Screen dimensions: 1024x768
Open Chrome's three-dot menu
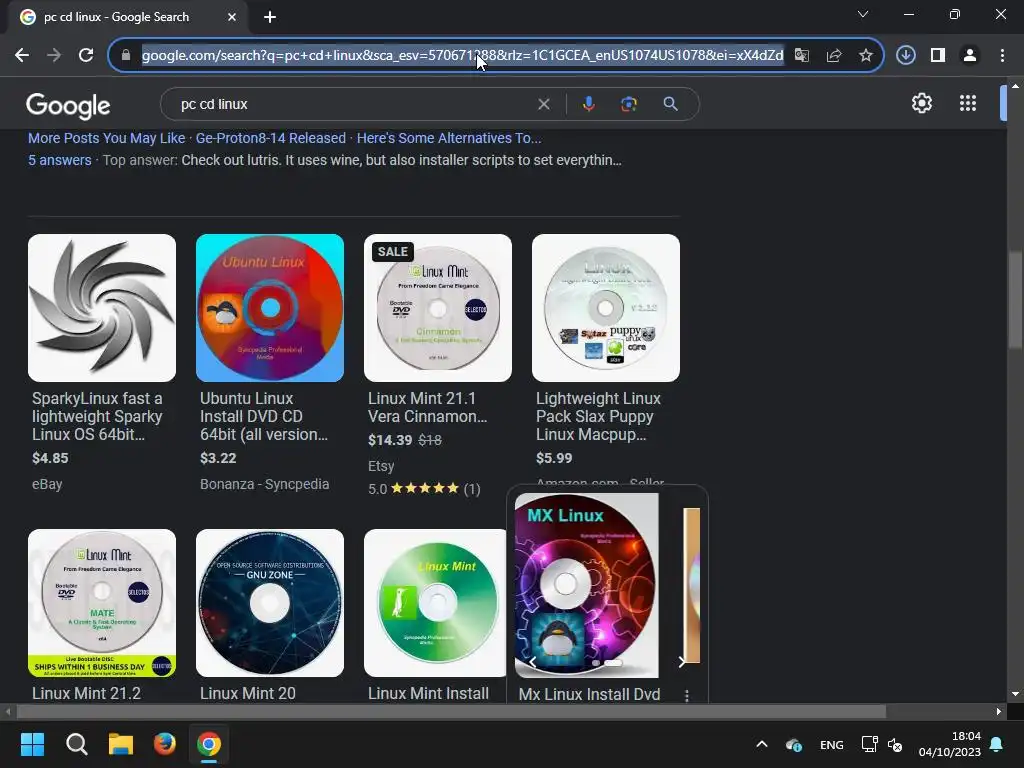coord(1002,56)
